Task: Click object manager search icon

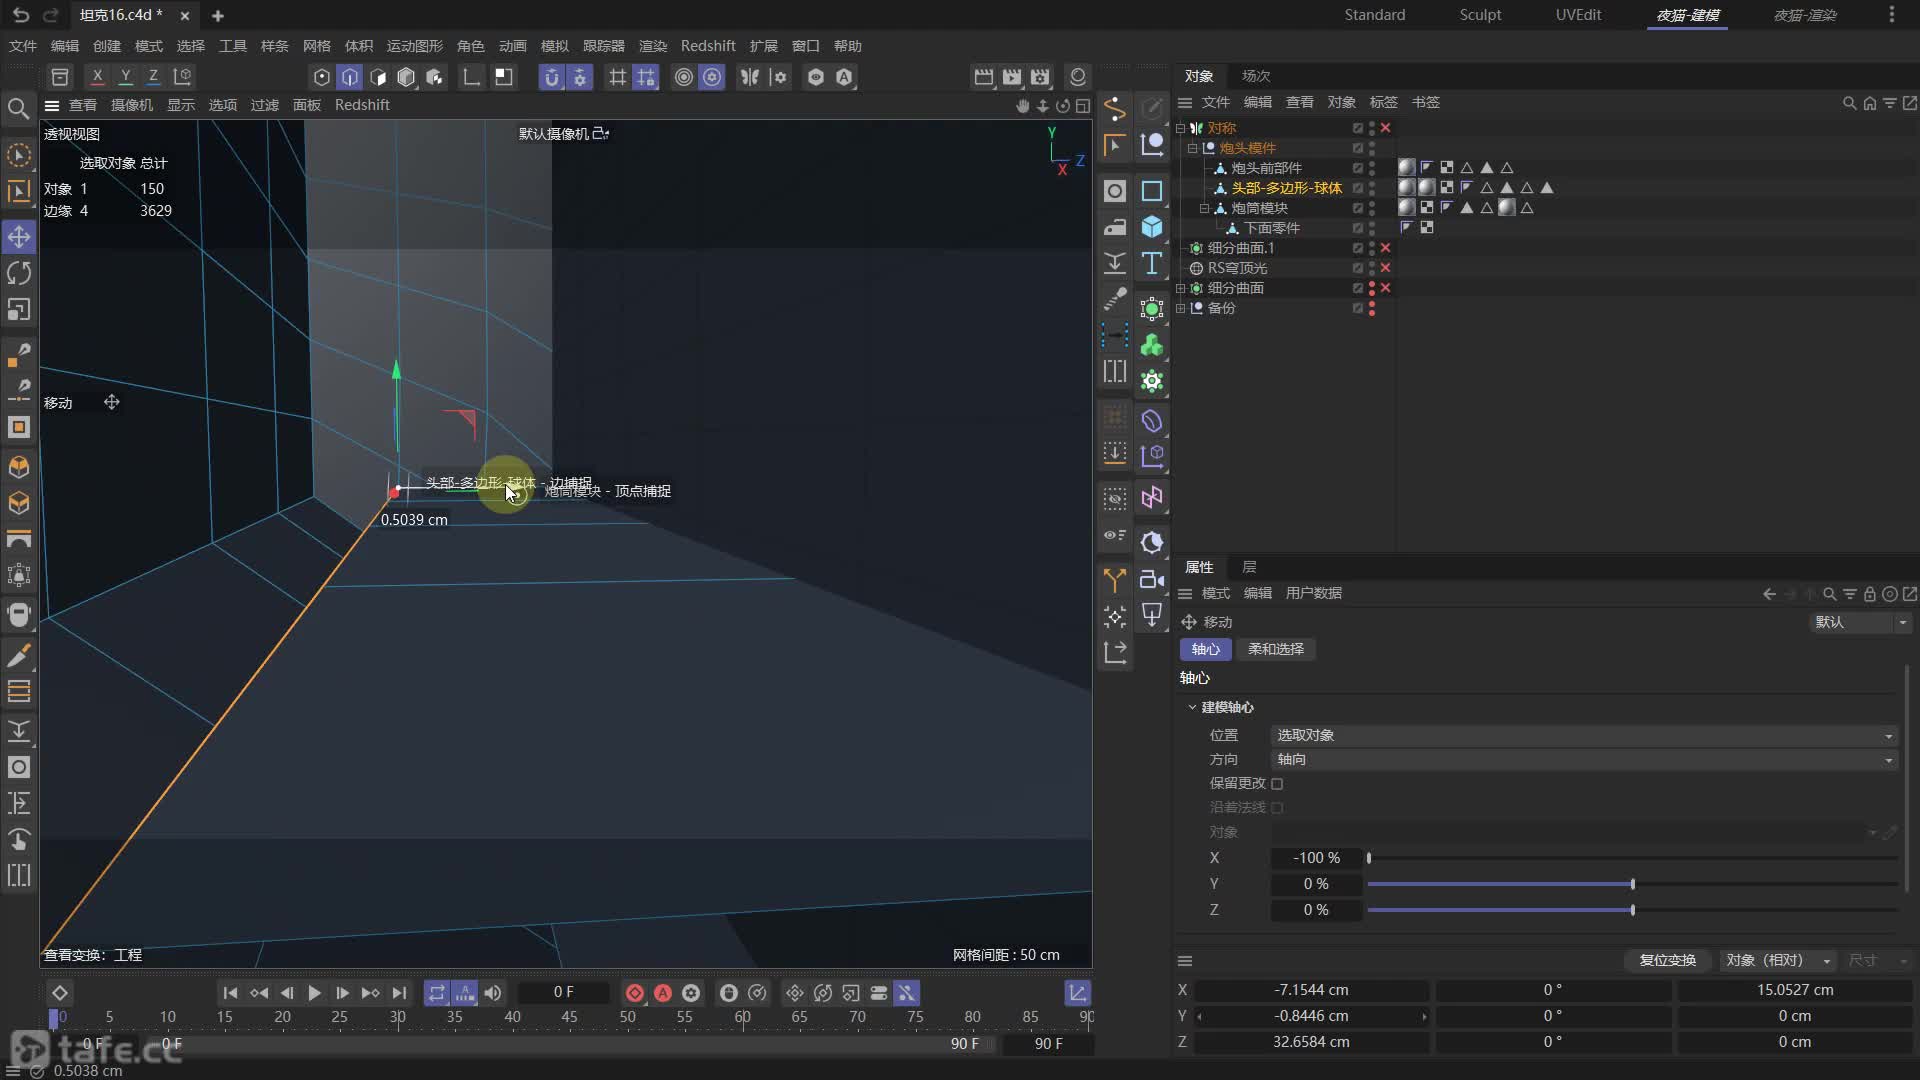Action: [1849, 103]
